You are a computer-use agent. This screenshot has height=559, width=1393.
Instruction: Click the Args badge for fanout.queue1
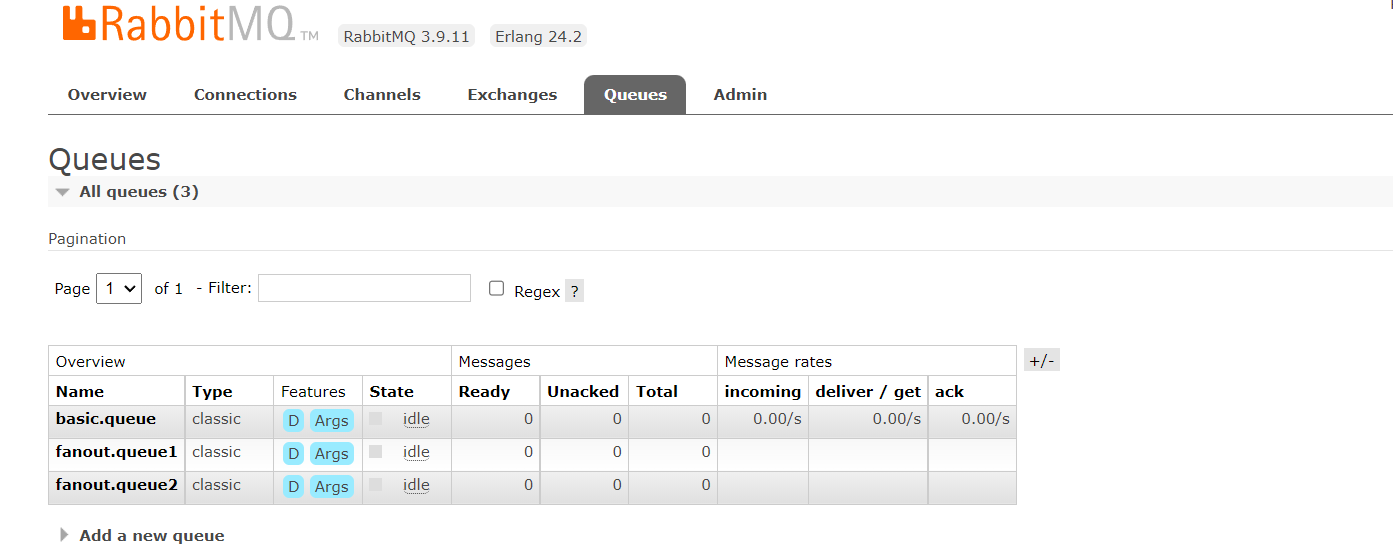331,454
